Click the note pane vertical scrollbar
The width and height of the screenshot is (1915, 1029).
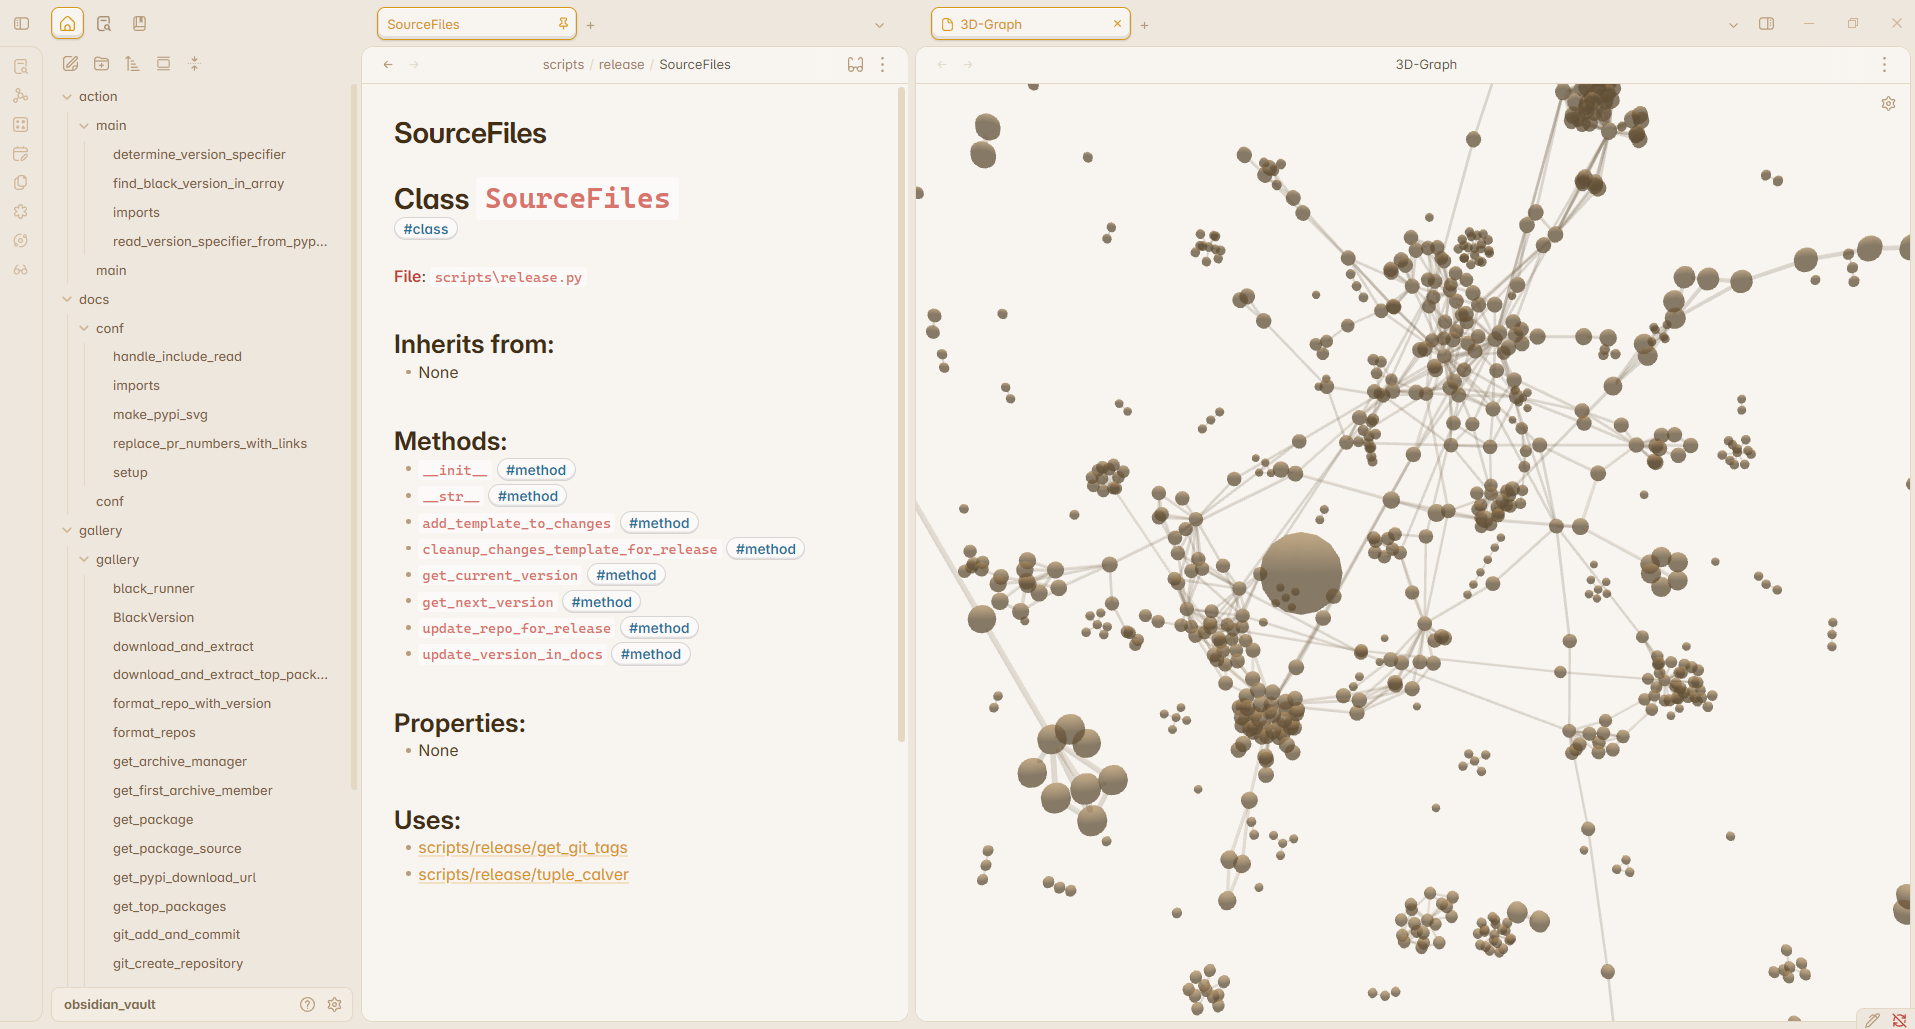901,415
